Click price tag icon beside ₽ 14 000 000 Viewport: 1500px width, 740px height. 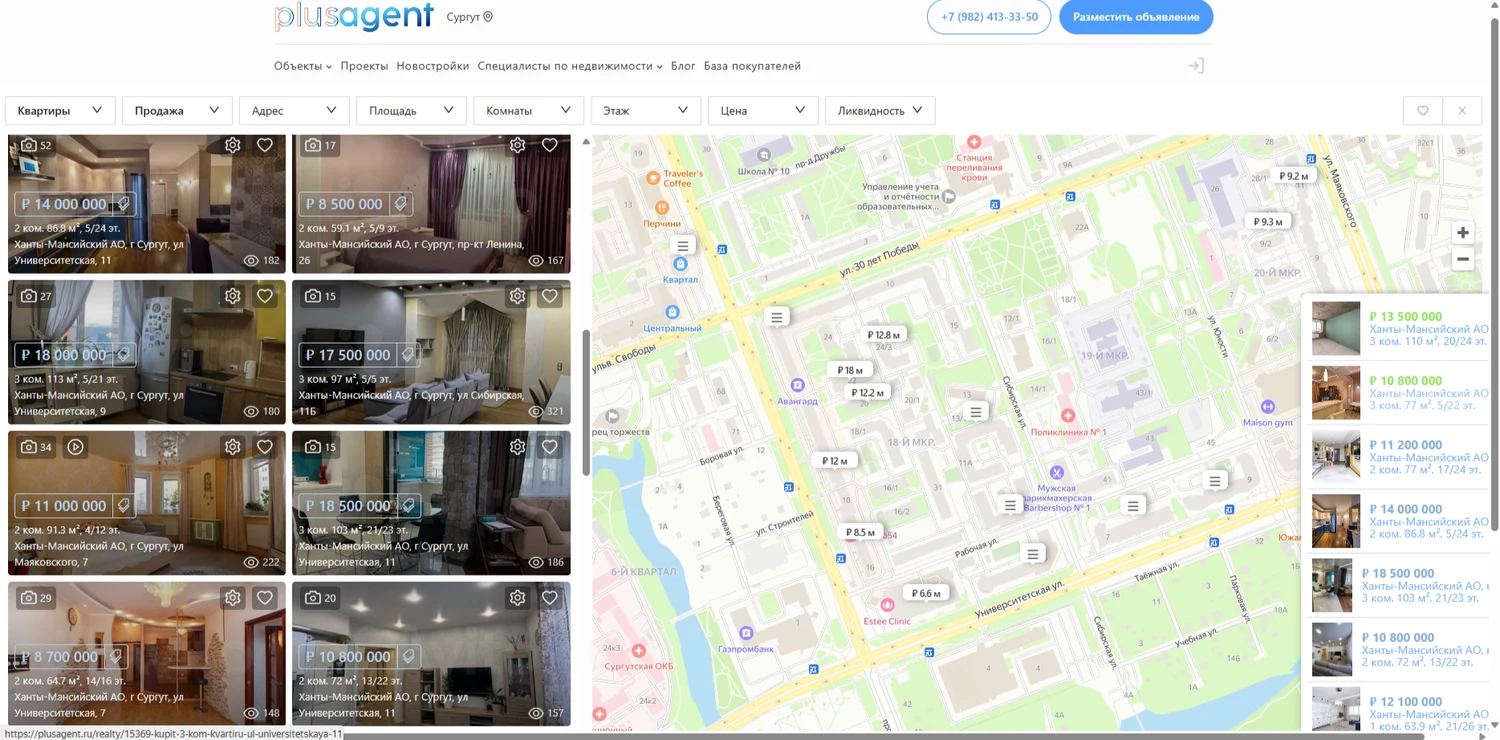124,204
